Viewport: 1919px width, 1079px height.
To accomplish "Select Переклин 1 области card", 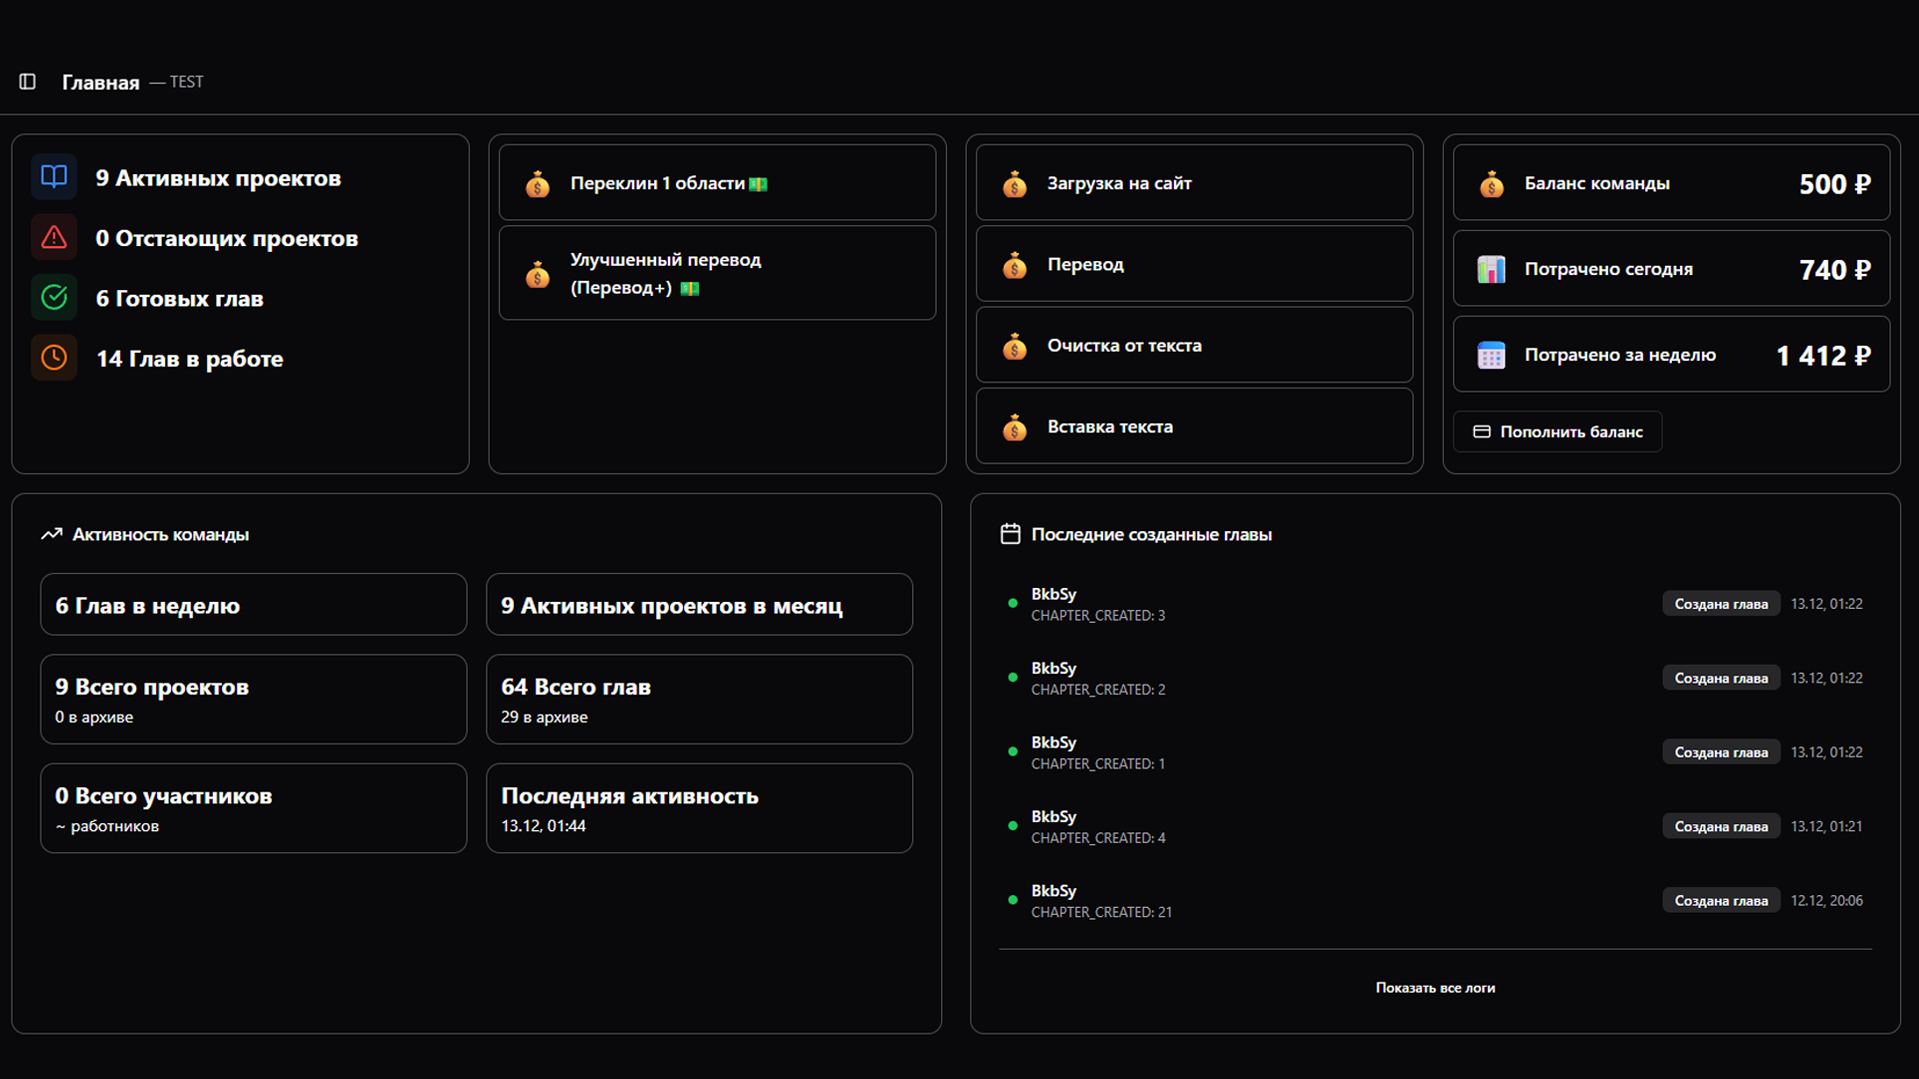I will click(716, 183).
